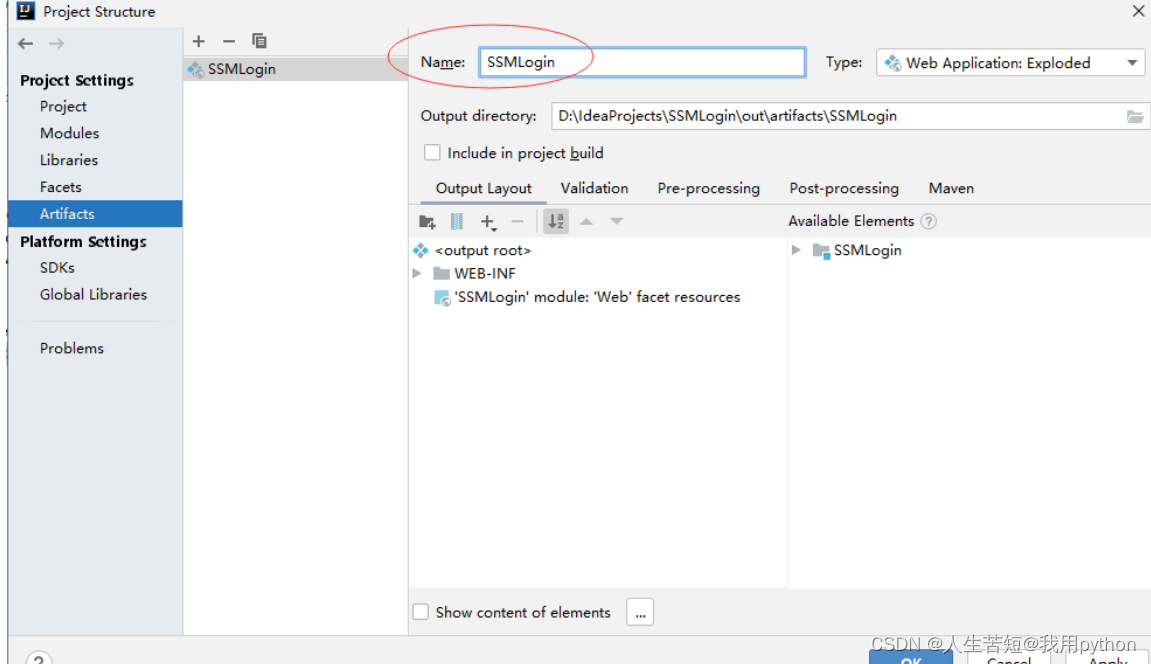Go forward with the right arrow

pyautogui.click(x=57, y=43)
